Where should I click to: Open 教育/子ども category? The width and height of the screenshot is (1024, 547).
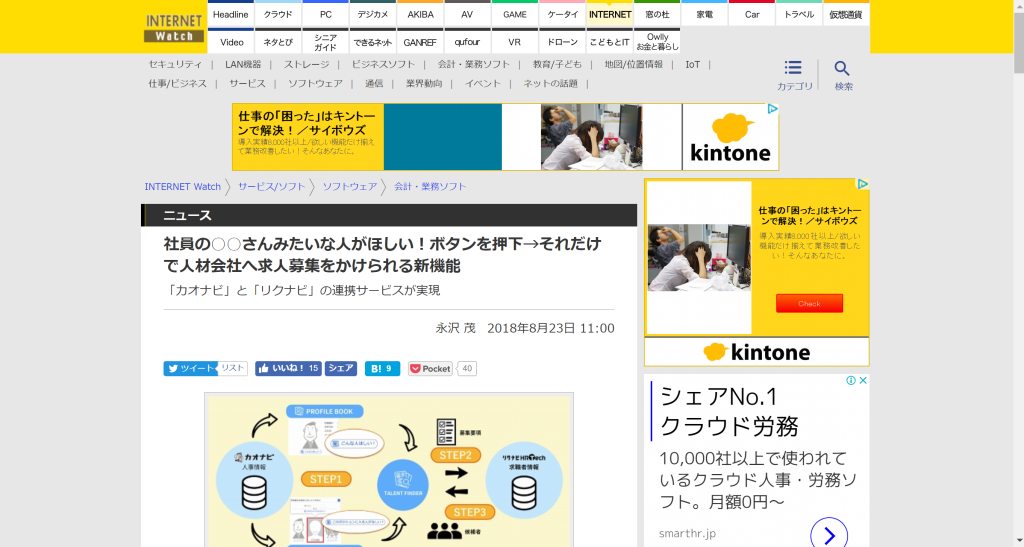557,64
